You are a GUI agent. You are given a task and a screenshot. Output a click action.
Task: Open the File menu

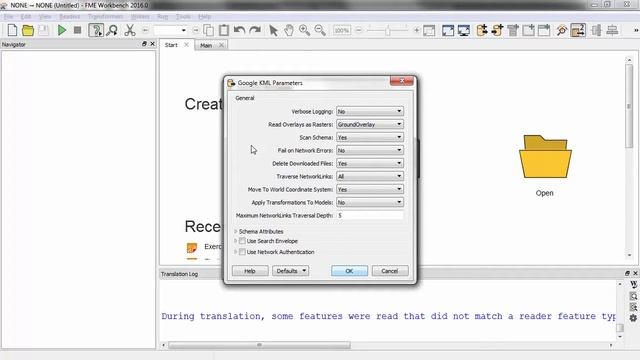tap(9, 16)
